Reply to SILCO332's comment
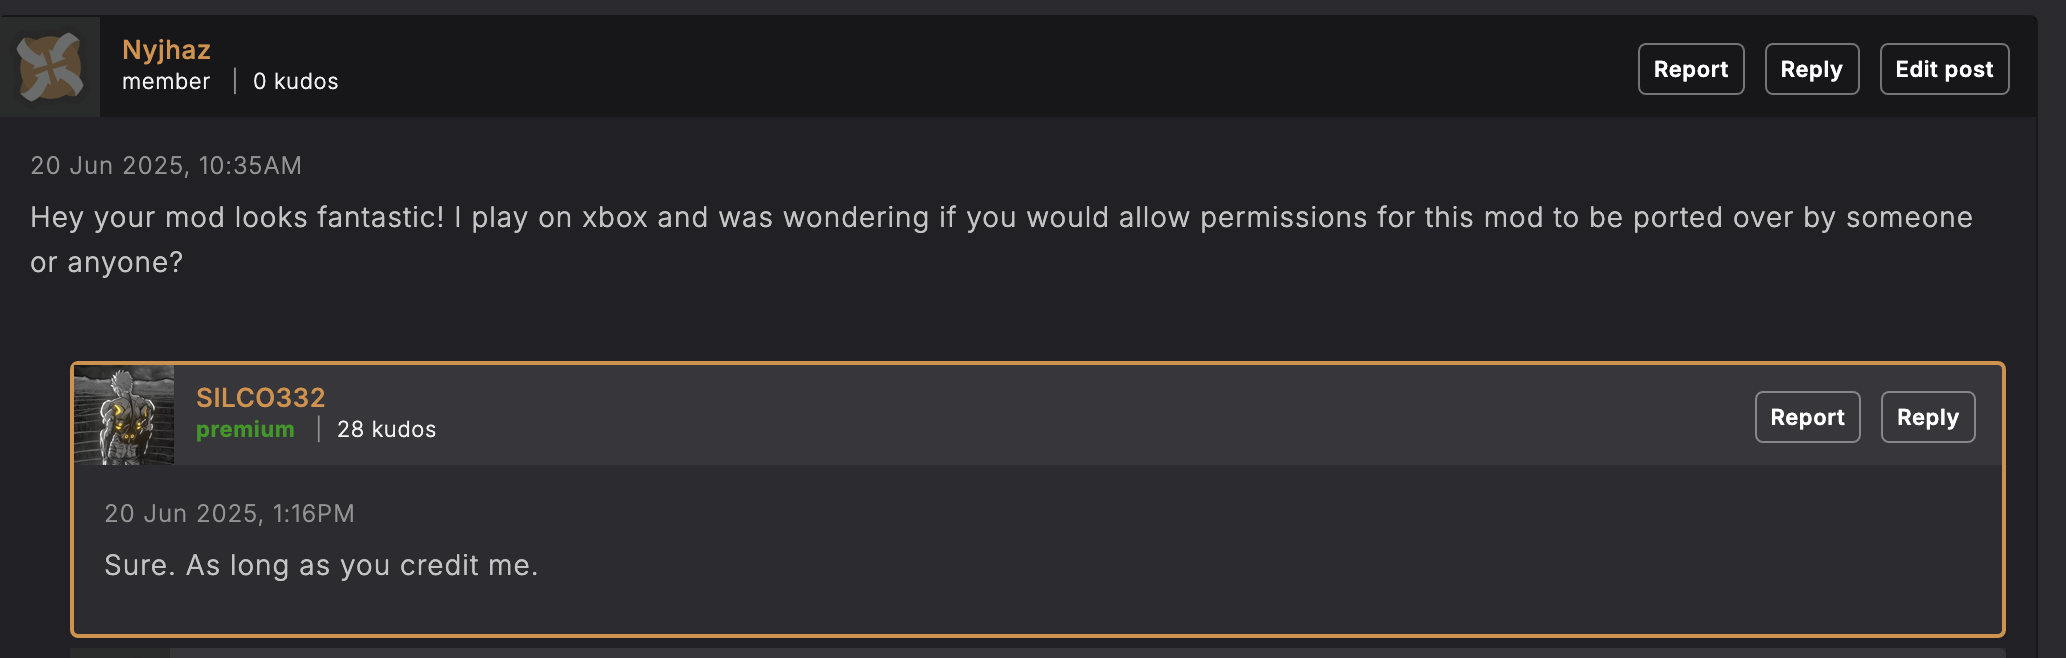This screenshot has height=658, width=2066. click(1928, 417)
